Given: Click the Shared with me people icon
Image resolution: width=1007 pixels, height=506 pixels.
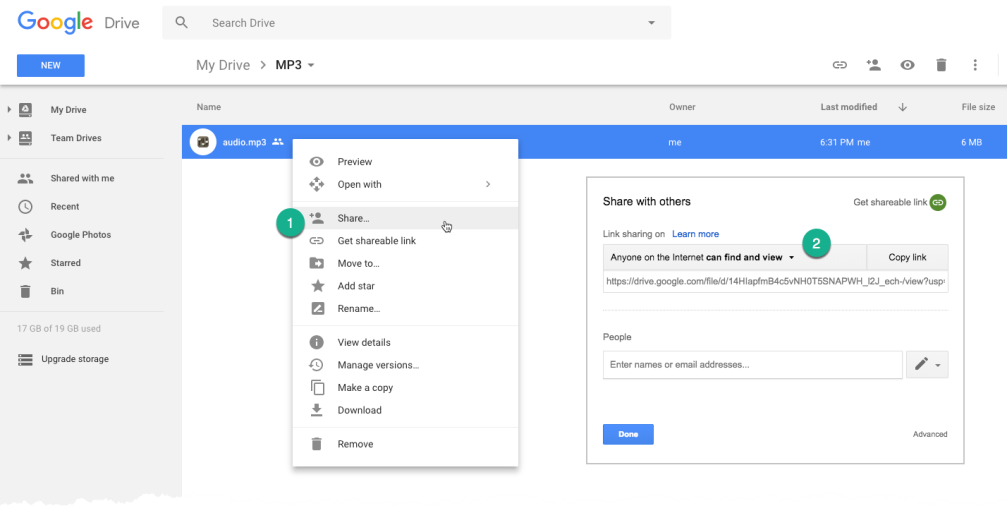Looking at the screenshot, I should point(25,179).
